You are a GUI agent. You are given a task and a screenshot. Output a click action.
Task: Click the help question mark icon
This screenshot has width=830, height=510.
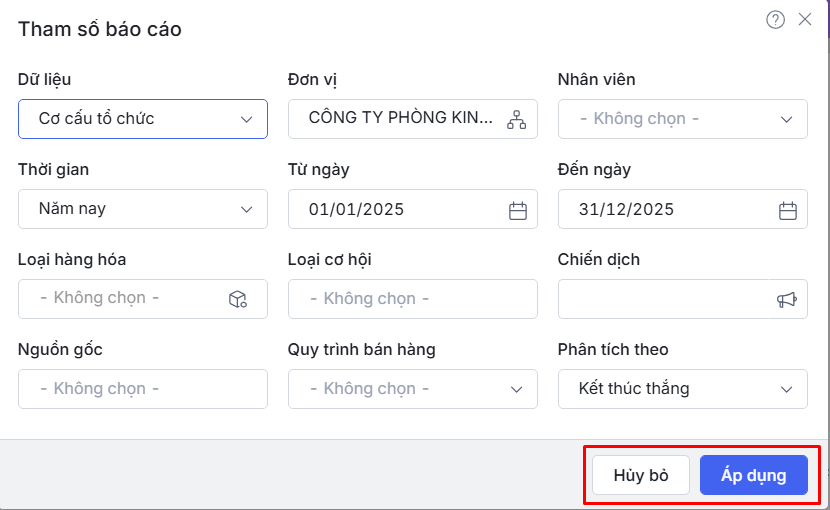pos(775,20)
